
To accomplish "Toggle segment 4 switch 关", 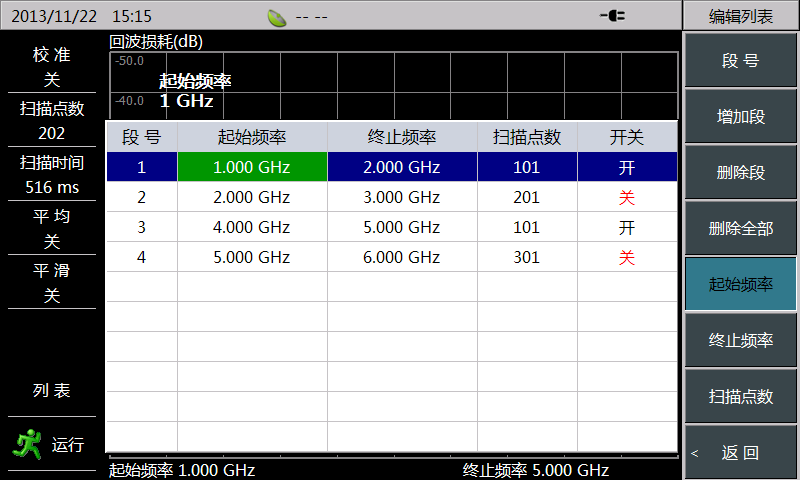I will click(627, 257).
